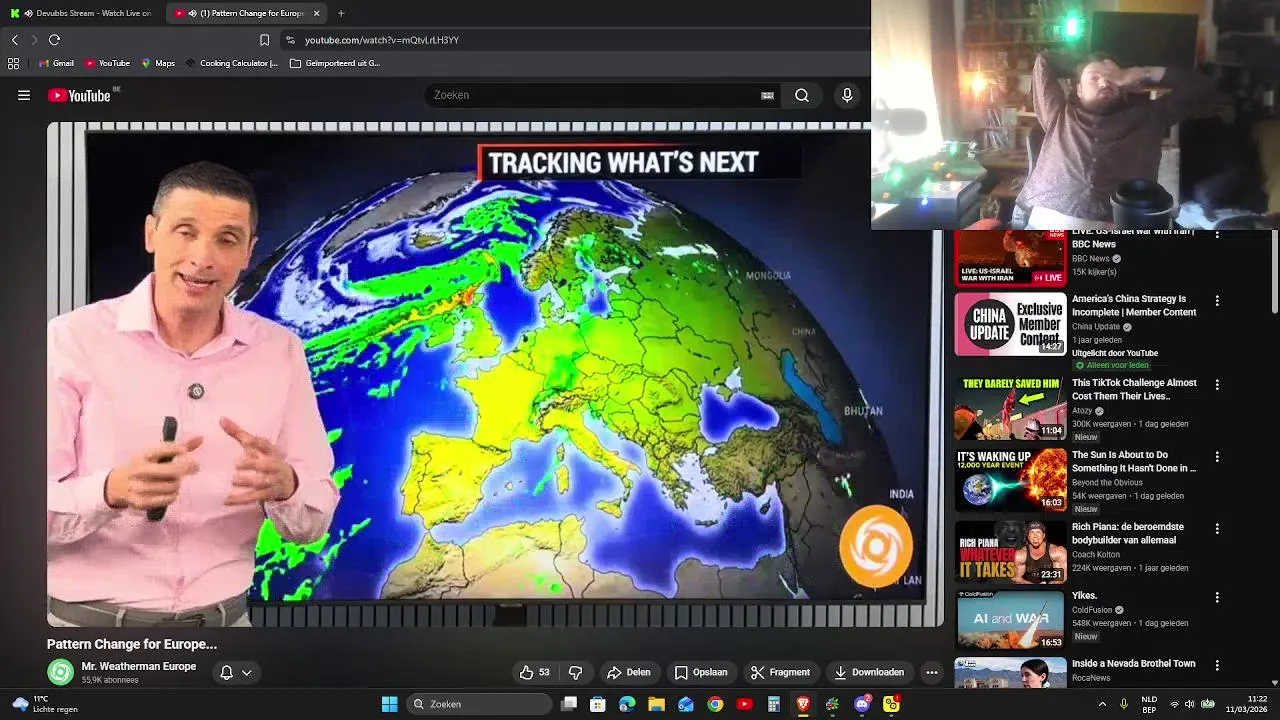Go to YouTube home via logo
1280x720 pixels.
(79, 96)
